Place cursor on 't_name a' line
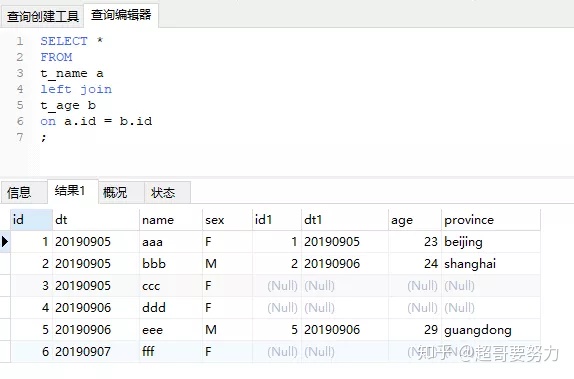This screenshot has width=574, height=379. click(x=72, y=73)
